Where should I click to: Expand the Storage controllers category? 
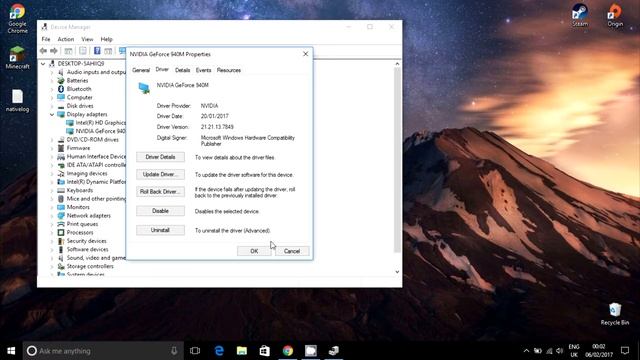52,266
